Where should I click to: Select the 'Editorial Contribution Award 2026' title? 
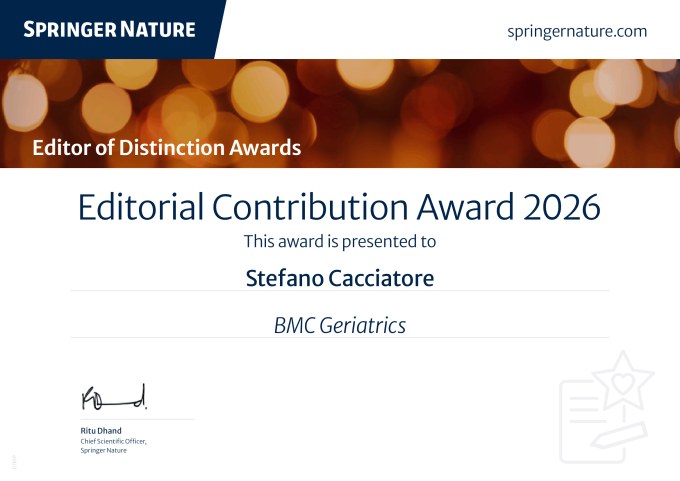point(340,207)
